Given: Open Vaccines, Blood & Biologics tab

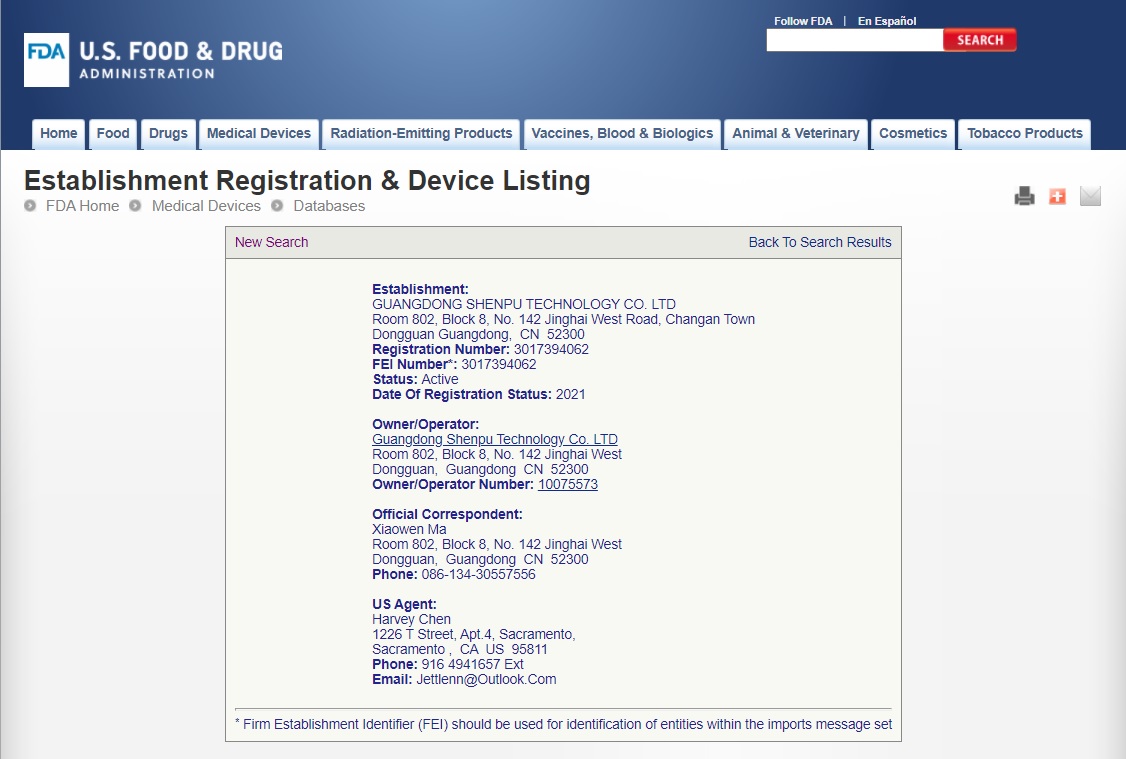Looking at the screenshot, I should click(x=622, y=134).
